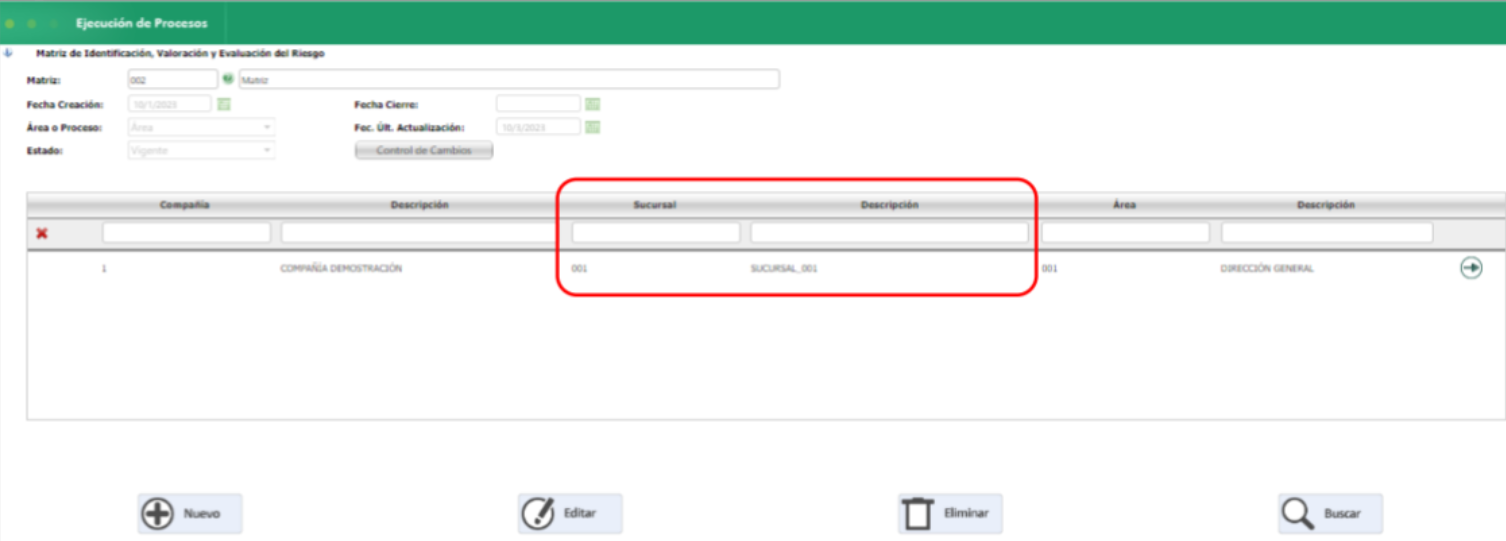This screenshot has width=1506, height=541.
Task: Click the Área Descripción filter field
Action: 1326,233
